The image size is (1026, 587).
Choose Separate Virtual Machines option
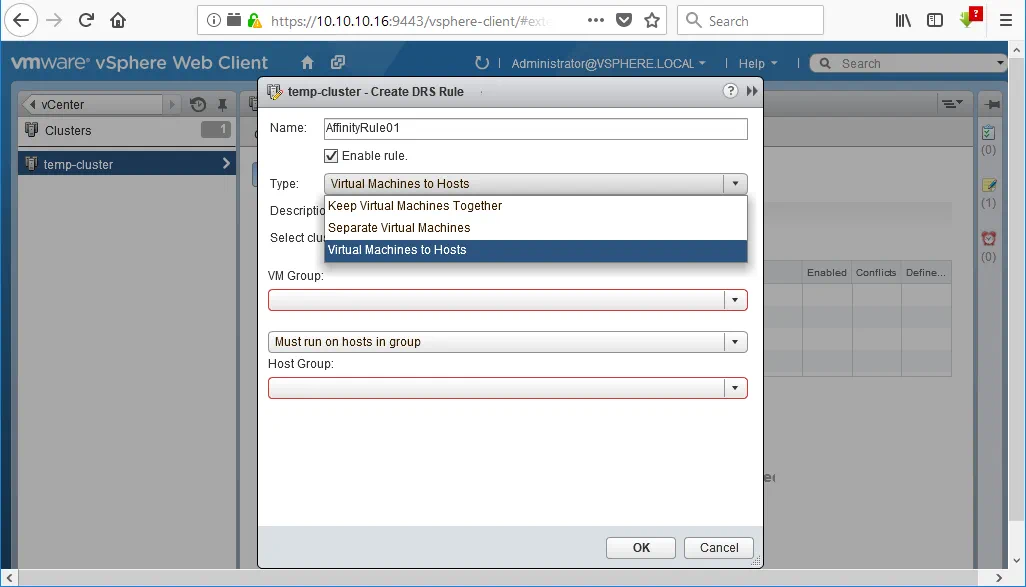pyautogui.click(x=399, y=228)
